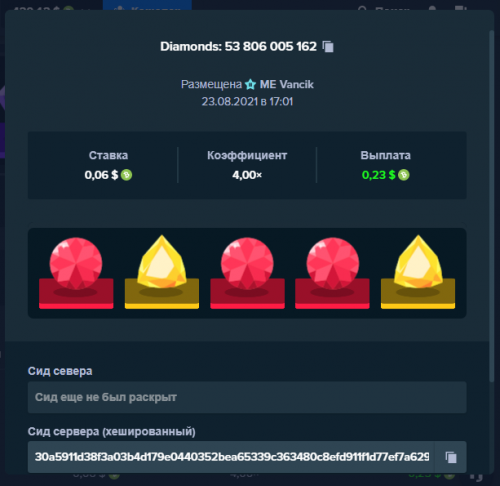Screen dimensions: 500x486
Task: Click the highlighted tab behind the modal
Action: click(x=147, y=5)
